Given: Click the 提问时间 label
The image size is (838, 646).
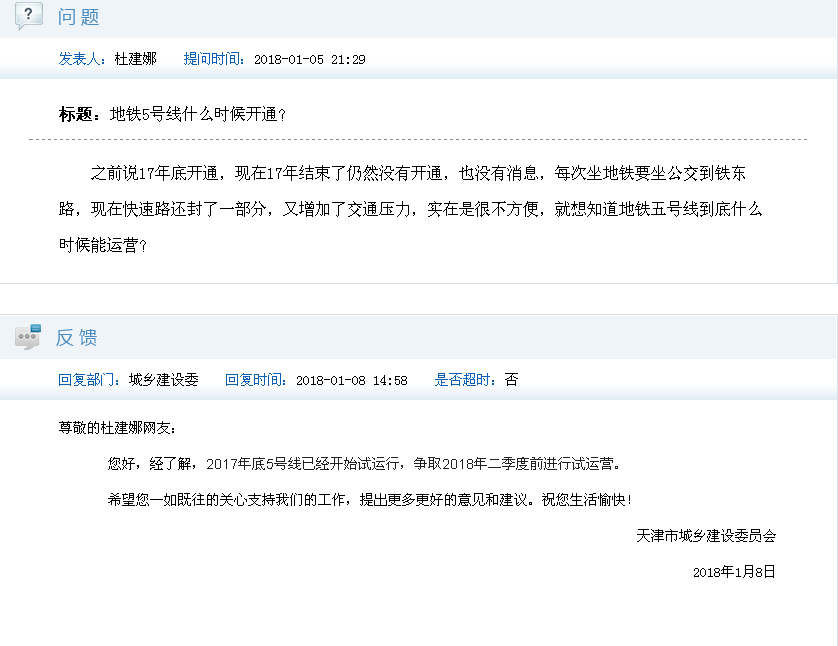Looking at the screenshot, I should [214, 59].
